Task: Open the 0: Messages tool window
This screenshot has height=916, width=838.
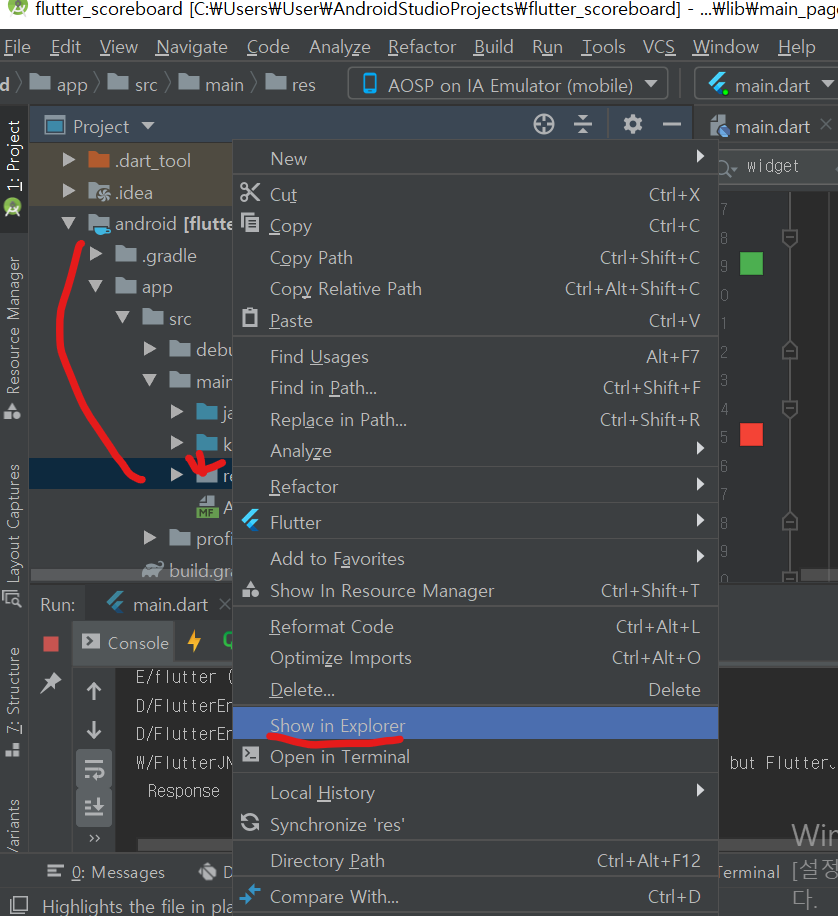Action: 106,872
